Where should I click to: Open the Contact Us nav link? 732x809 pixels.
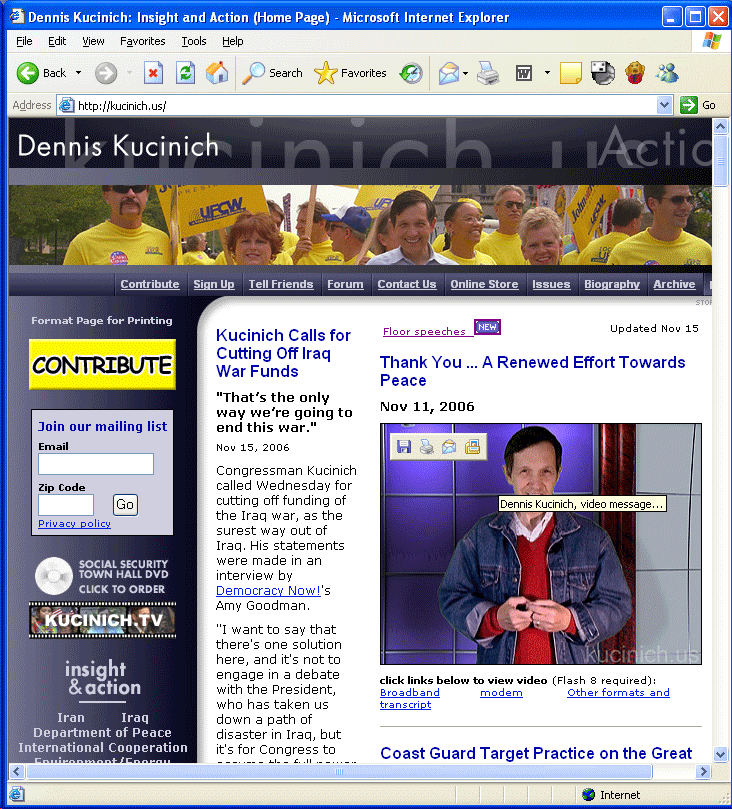406,284
